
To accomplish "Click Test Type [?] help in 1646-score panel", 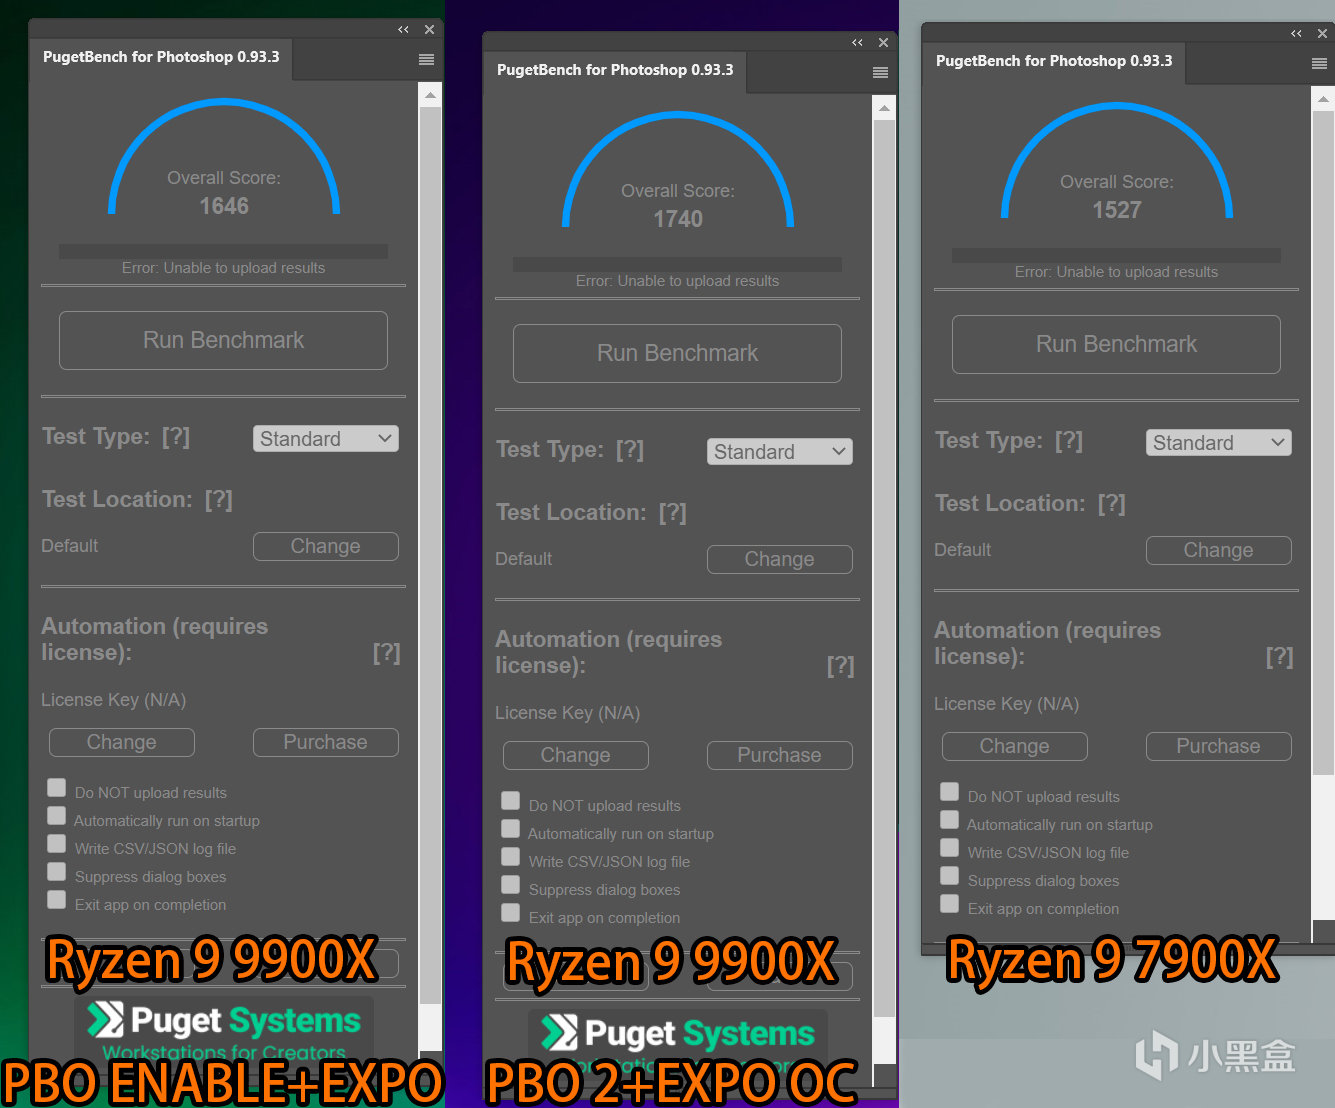I will click(176, 437).
